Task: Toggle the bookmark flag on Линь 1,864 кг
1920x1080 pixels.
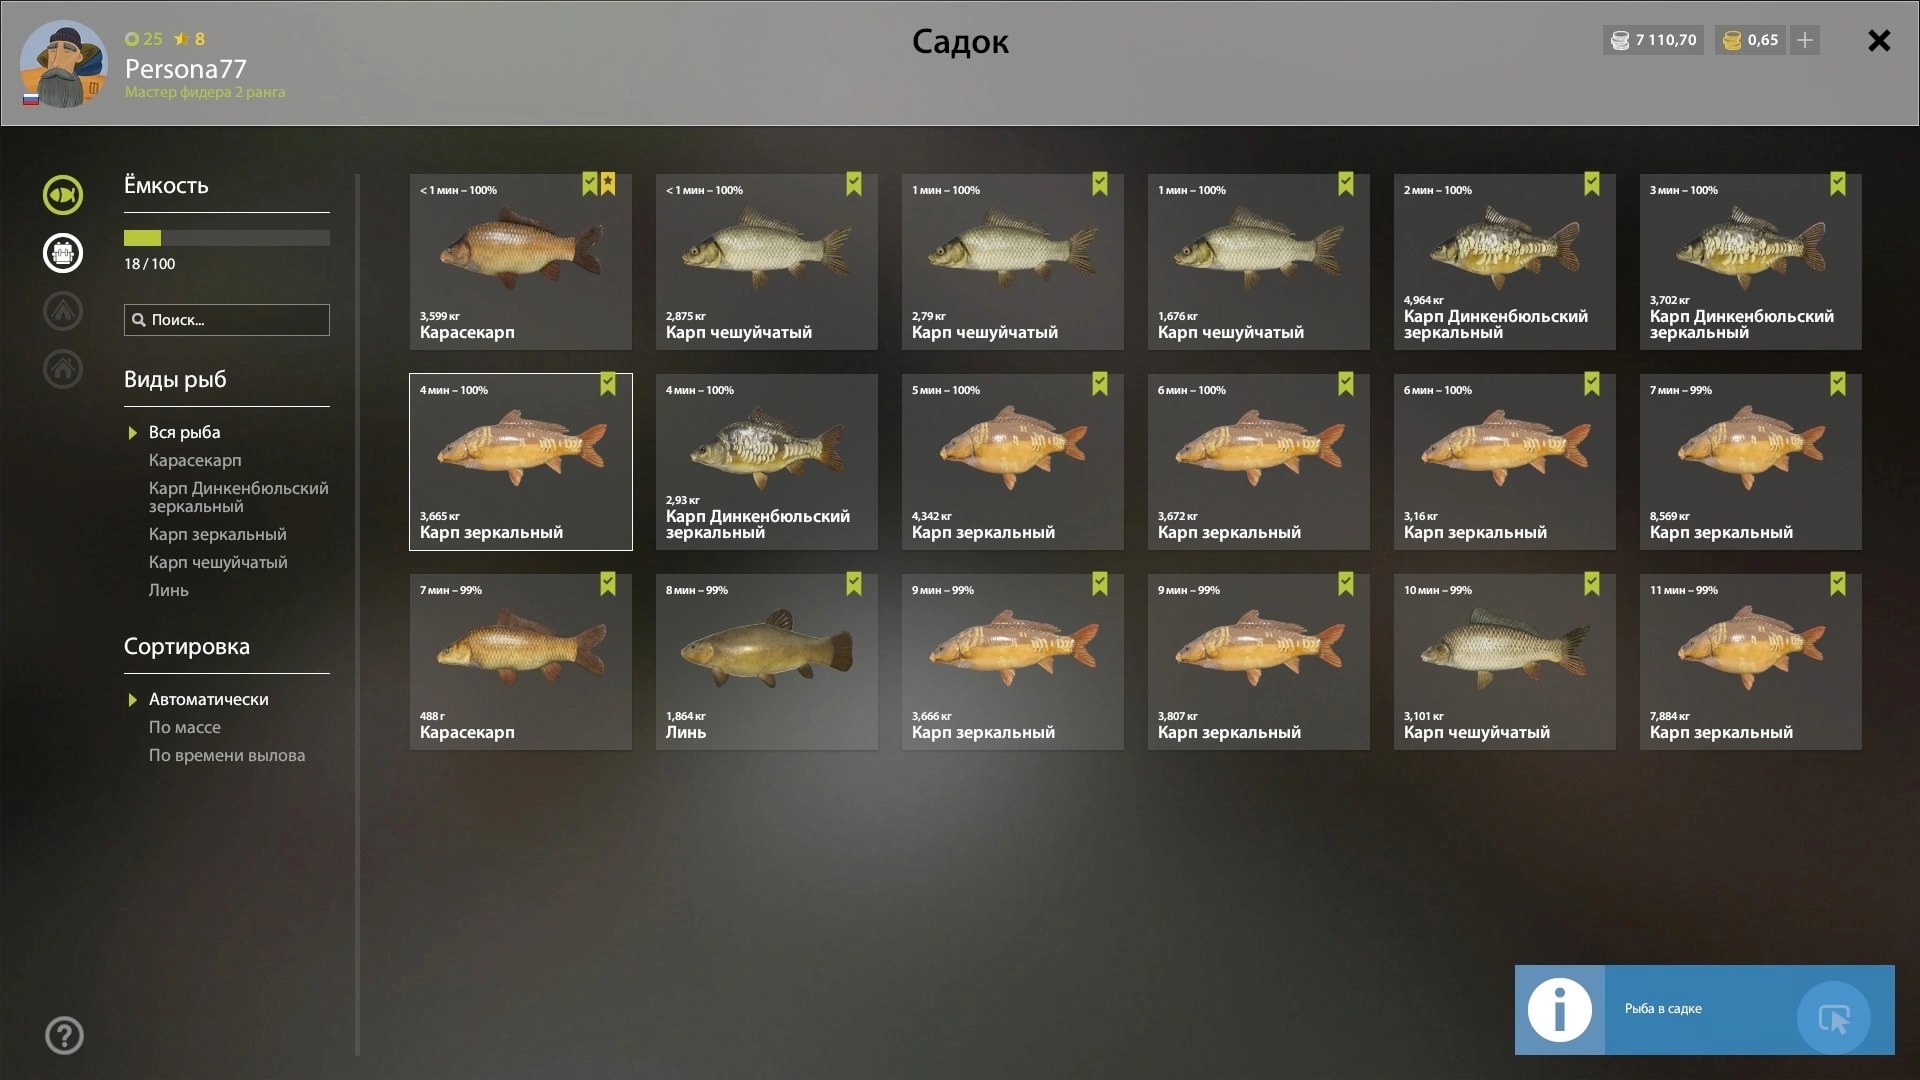Action: coord(854,584)
